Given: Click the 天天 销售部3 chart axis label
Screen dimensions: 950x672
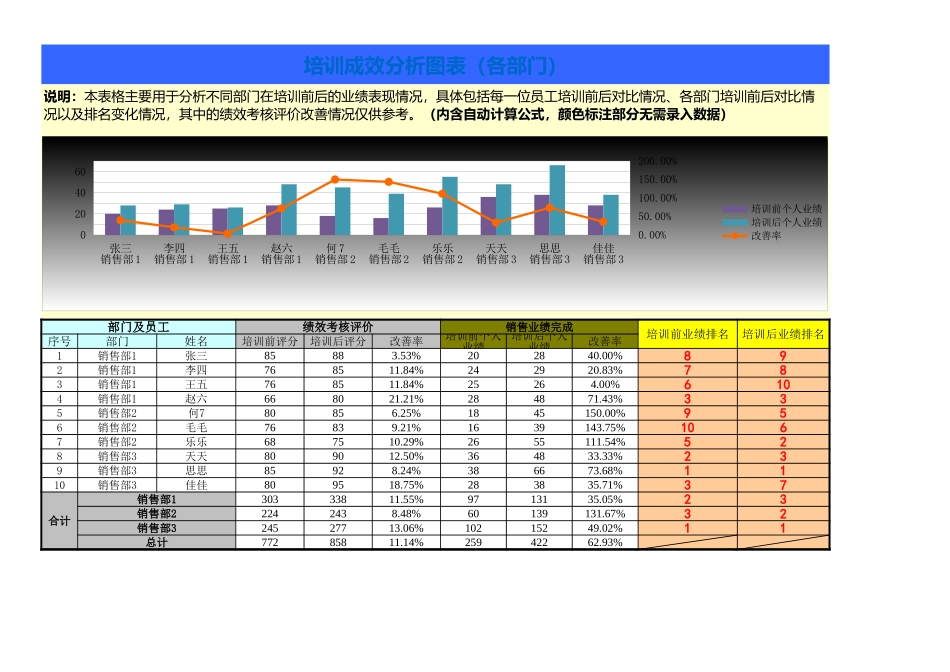Looking at the screenshot, I should [496, 254].
